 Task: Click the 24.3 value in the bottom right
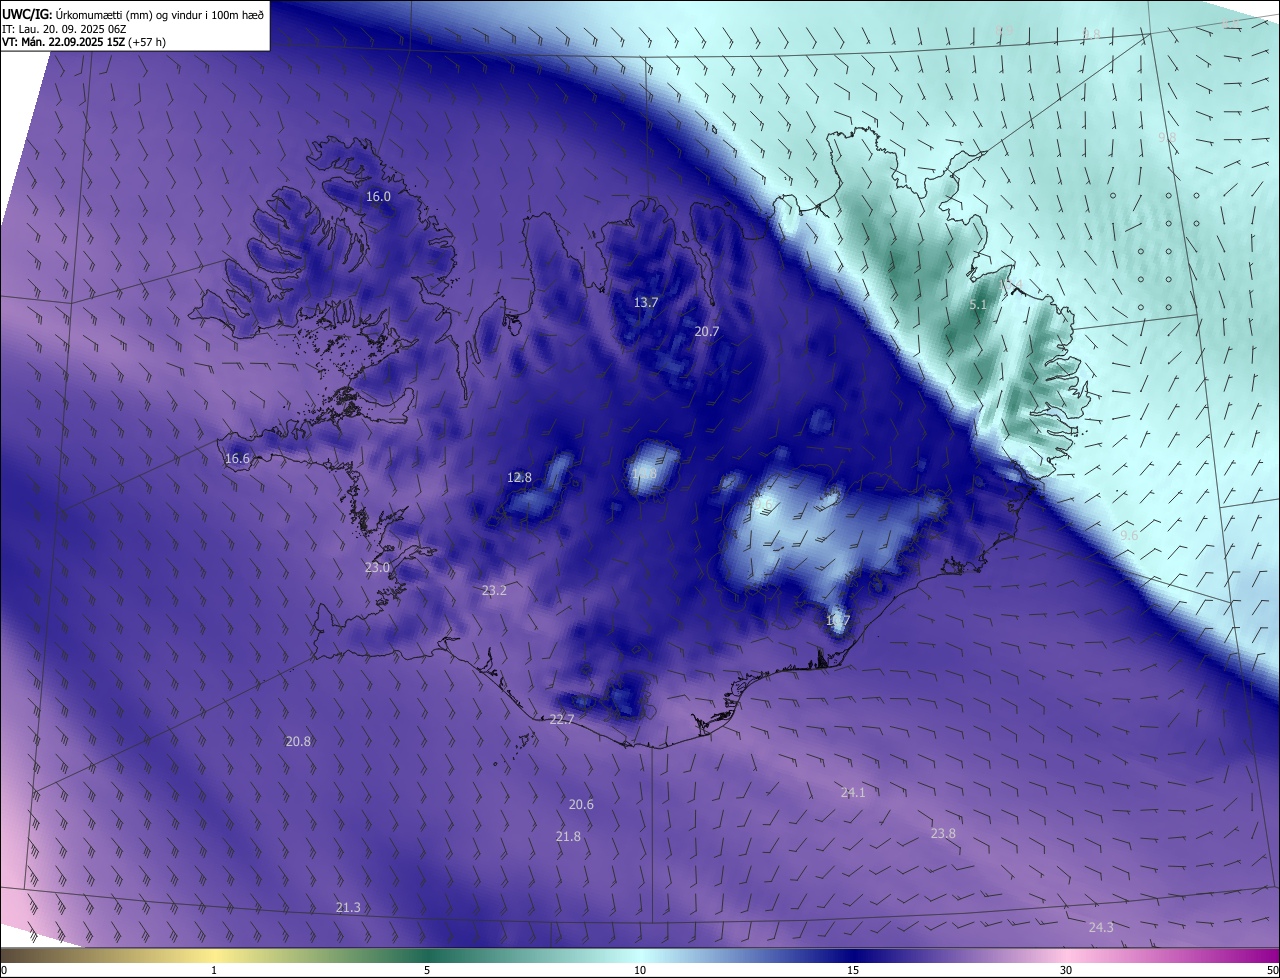1101,928
